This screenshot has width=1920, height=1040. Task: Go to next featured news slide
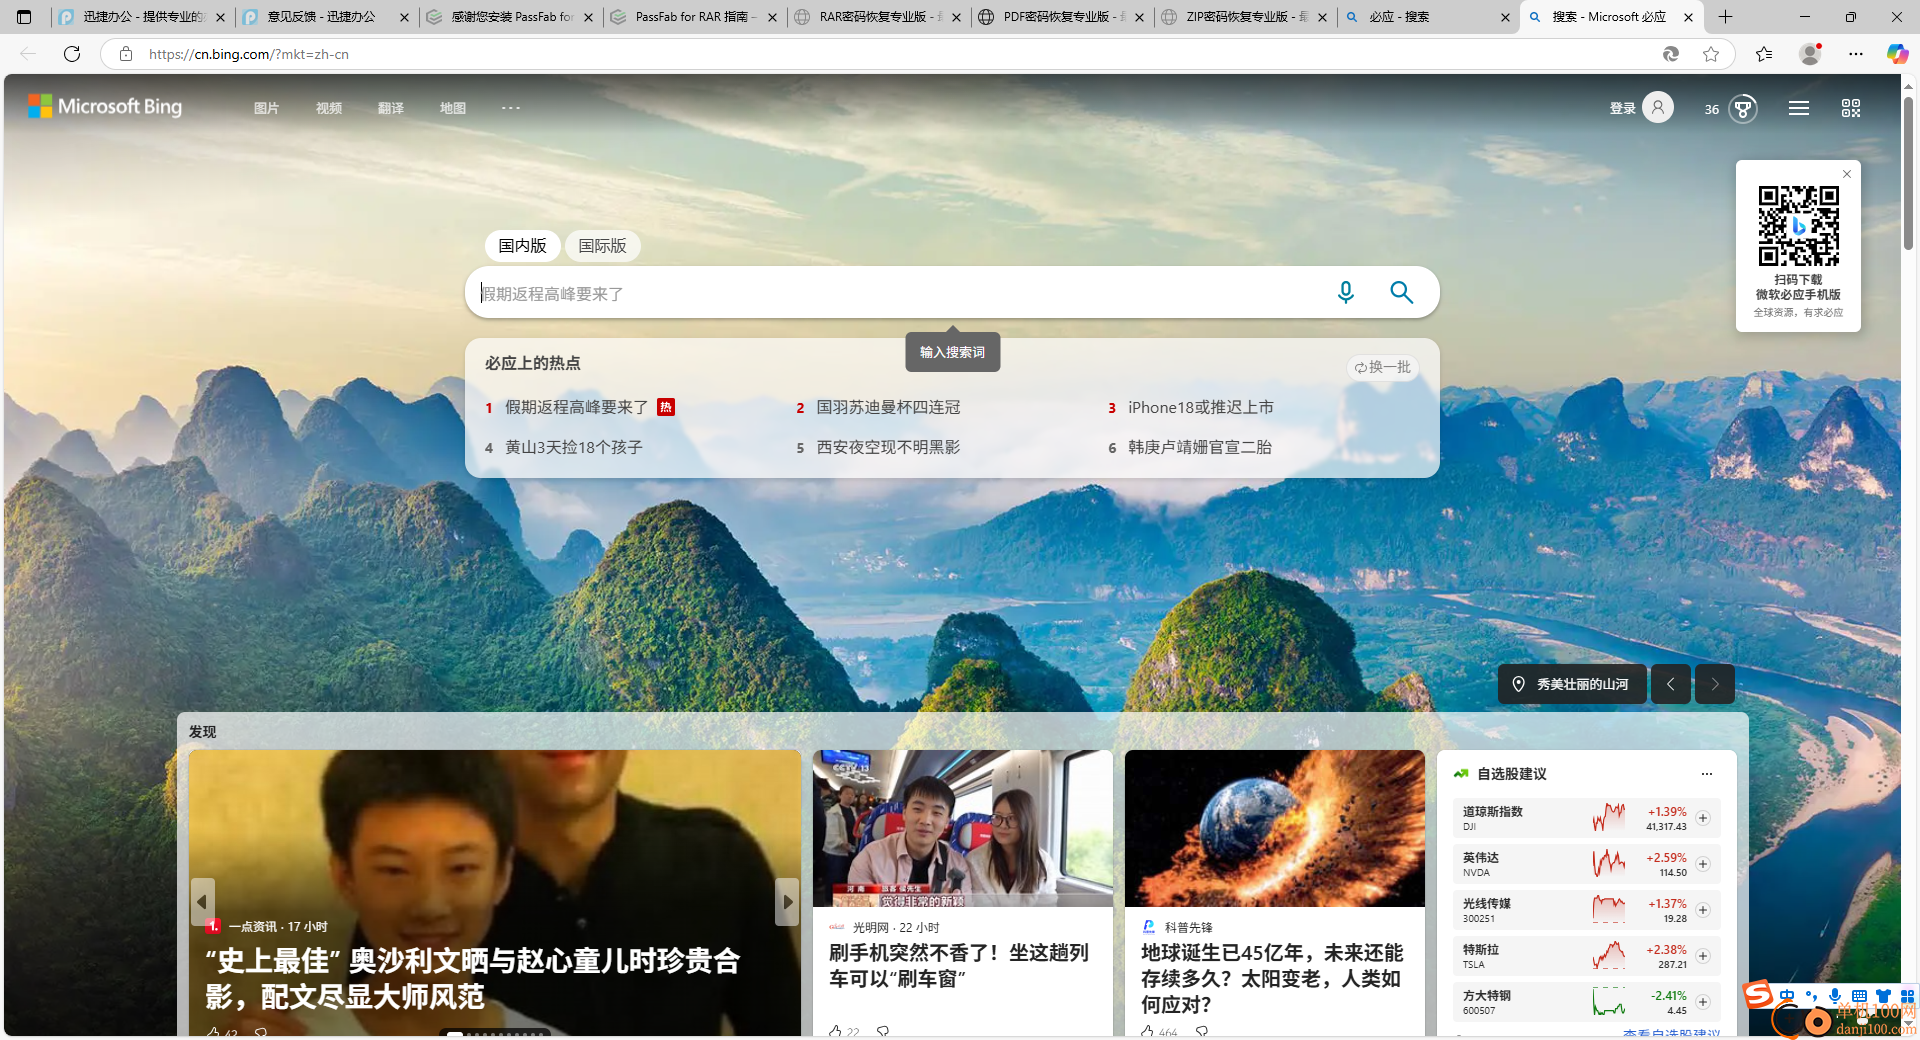(787, 902)
